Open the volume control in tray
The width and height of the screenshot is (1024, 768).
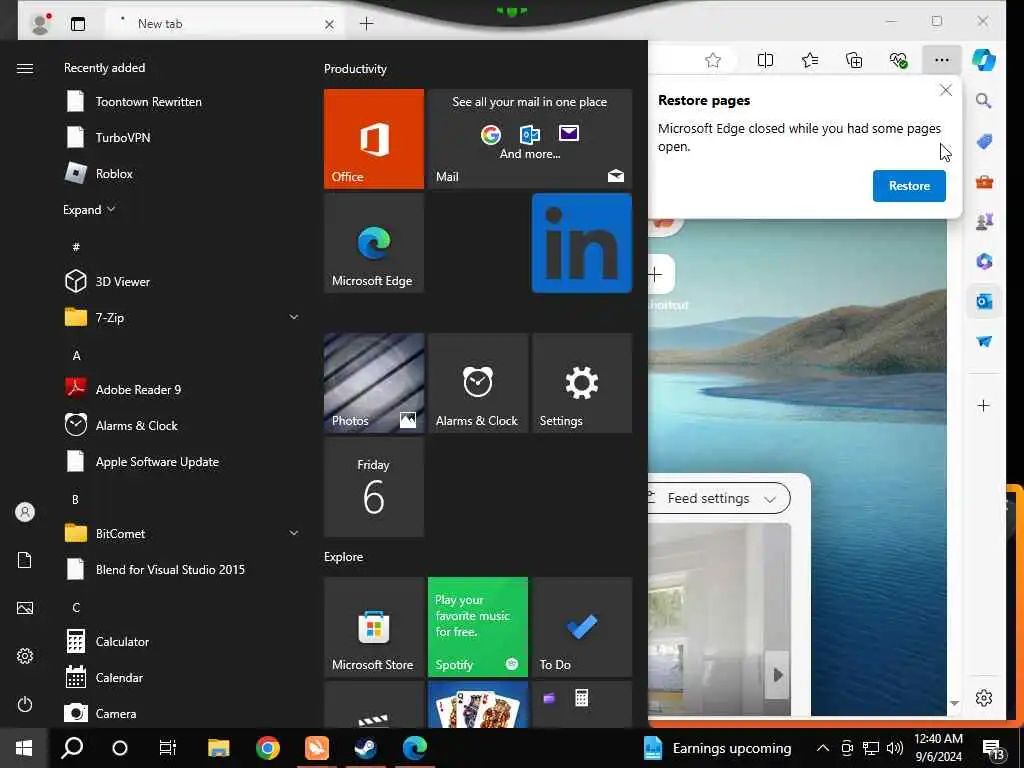coord(895,748)
